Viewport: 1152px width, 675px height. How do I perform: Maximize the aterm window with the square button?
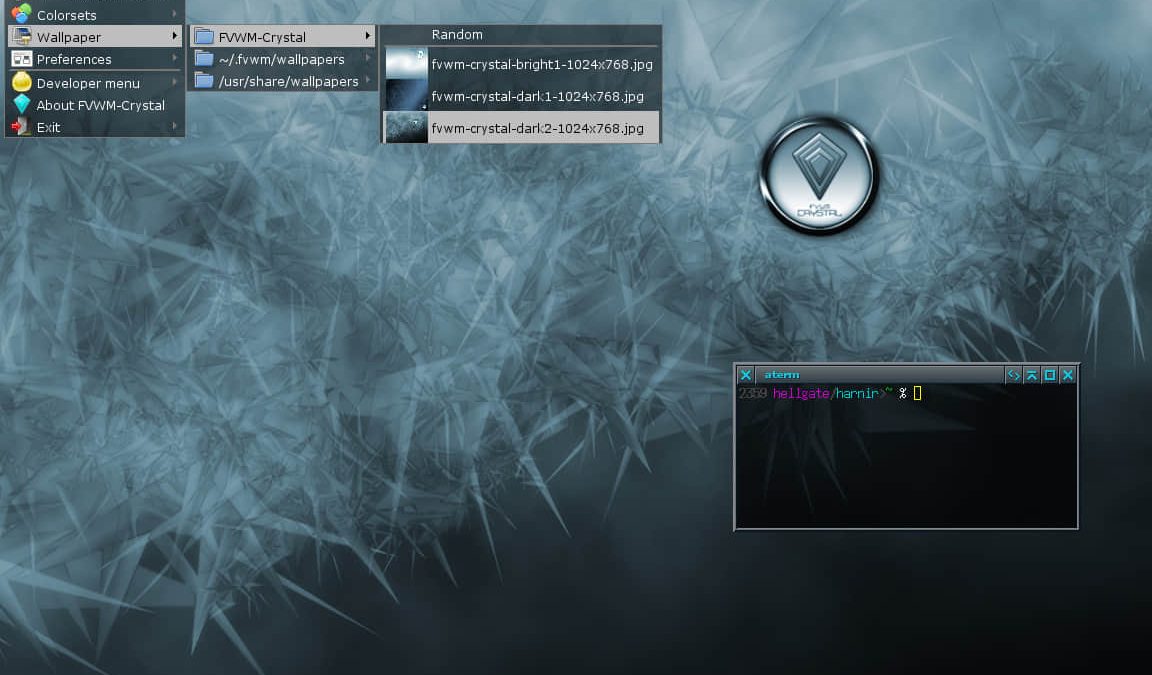pos(1050,375)
